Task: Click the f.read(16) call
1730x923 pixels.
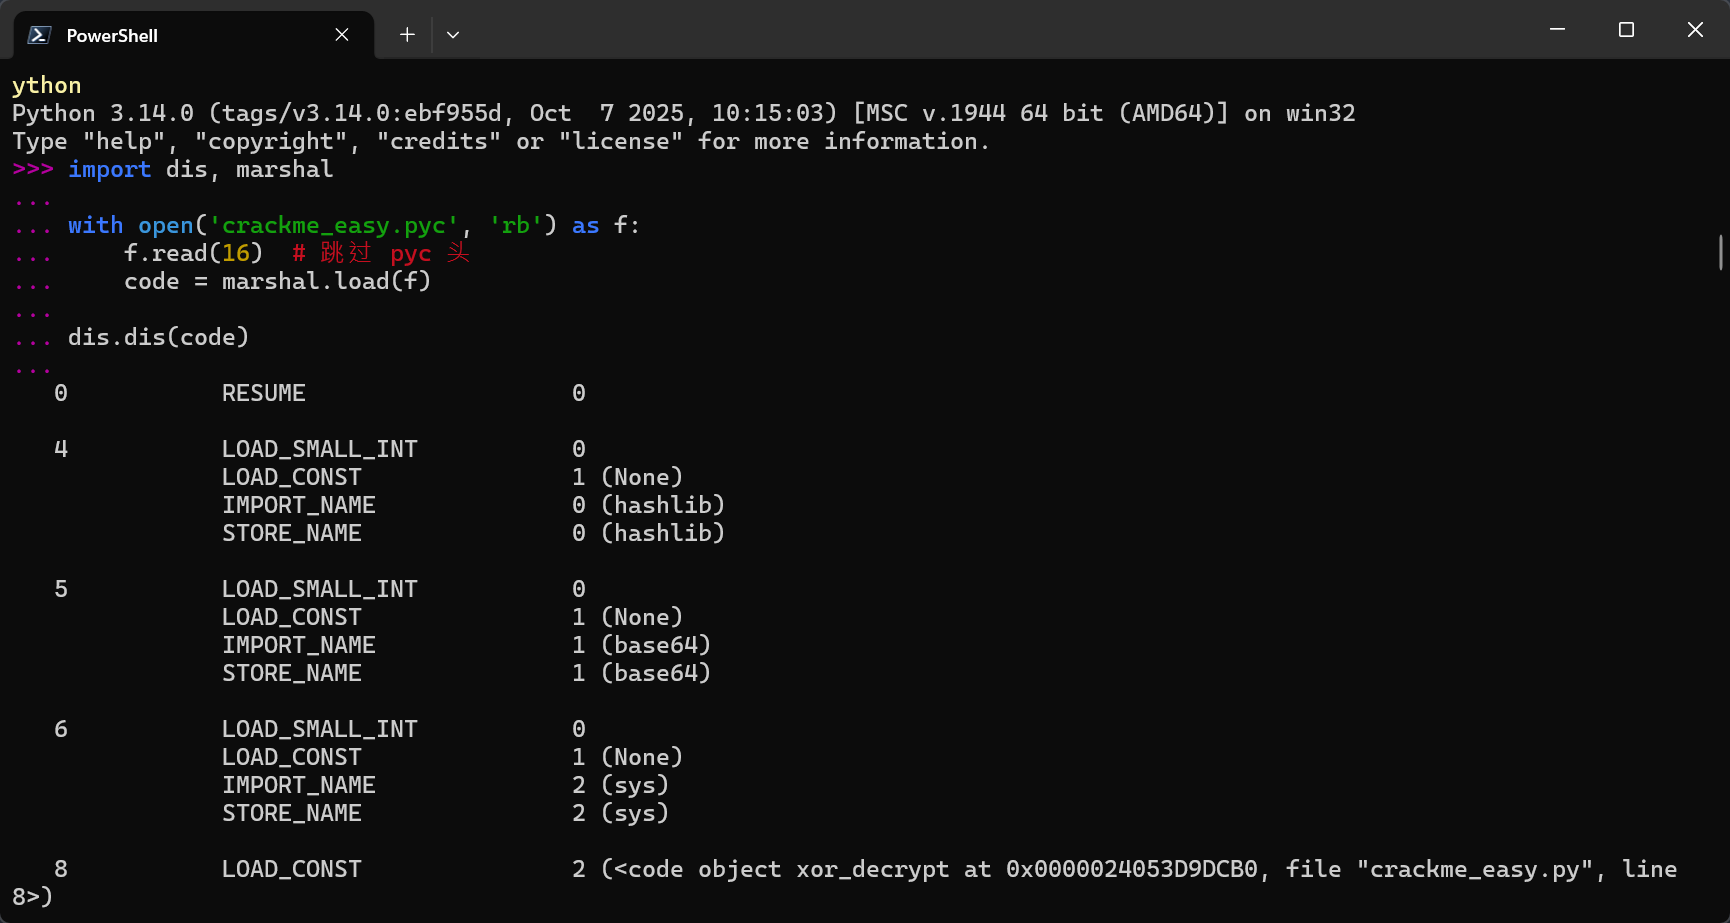Action: pyautogui.click(x=193, y=254)
